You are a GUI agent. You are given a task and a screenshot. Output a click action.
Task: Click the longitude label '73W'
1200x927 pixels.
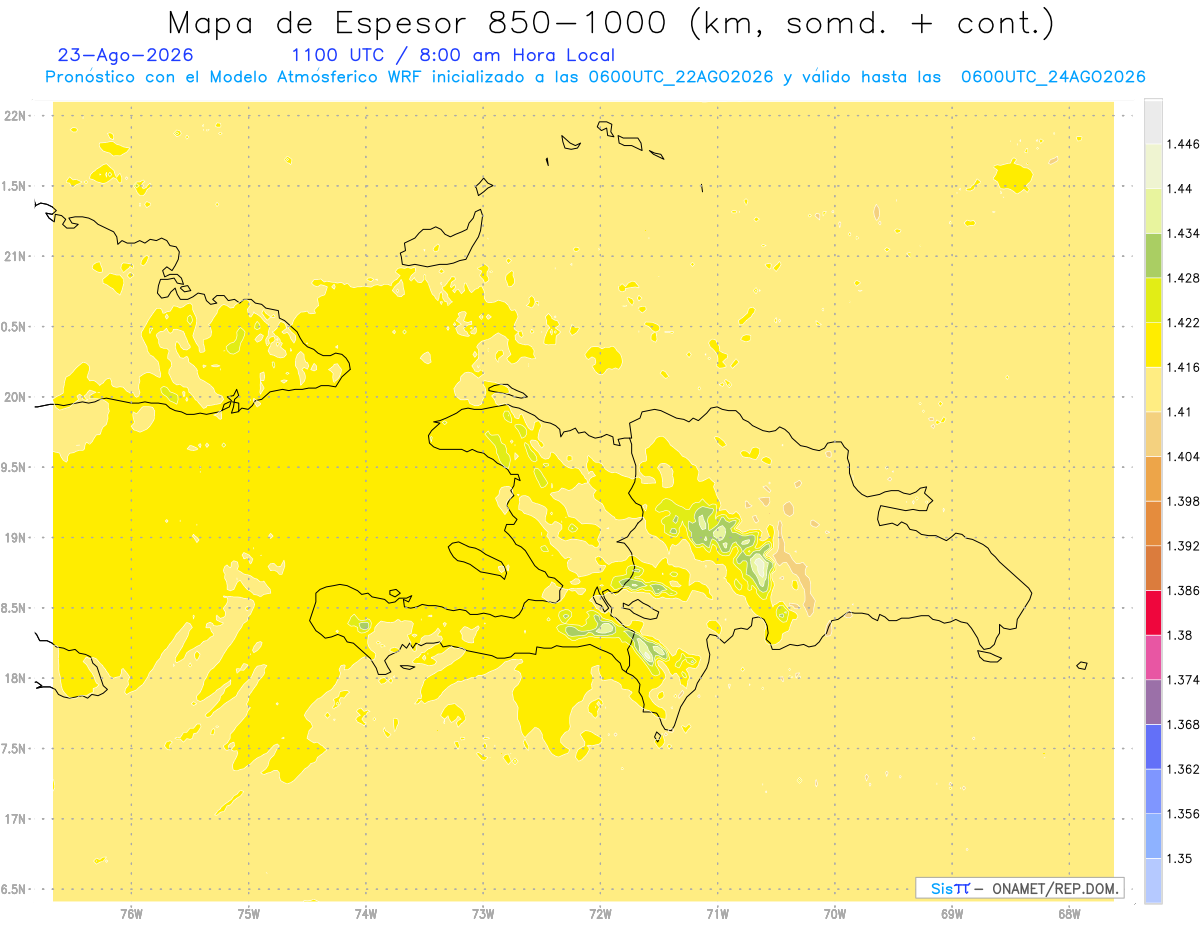[483, 914]
